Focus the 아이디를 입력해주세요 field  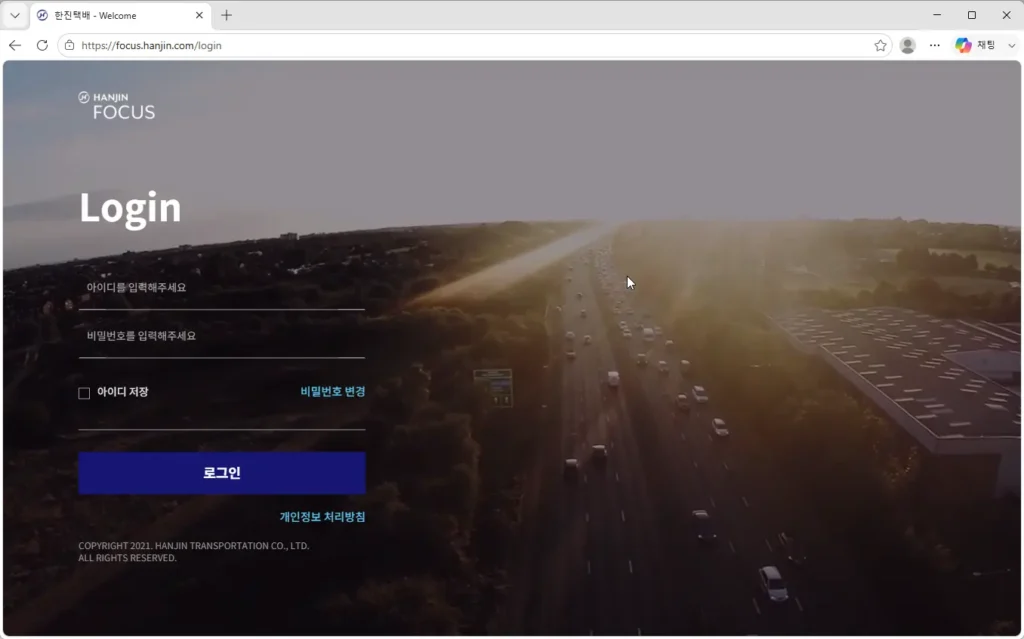tap(221, 288)
